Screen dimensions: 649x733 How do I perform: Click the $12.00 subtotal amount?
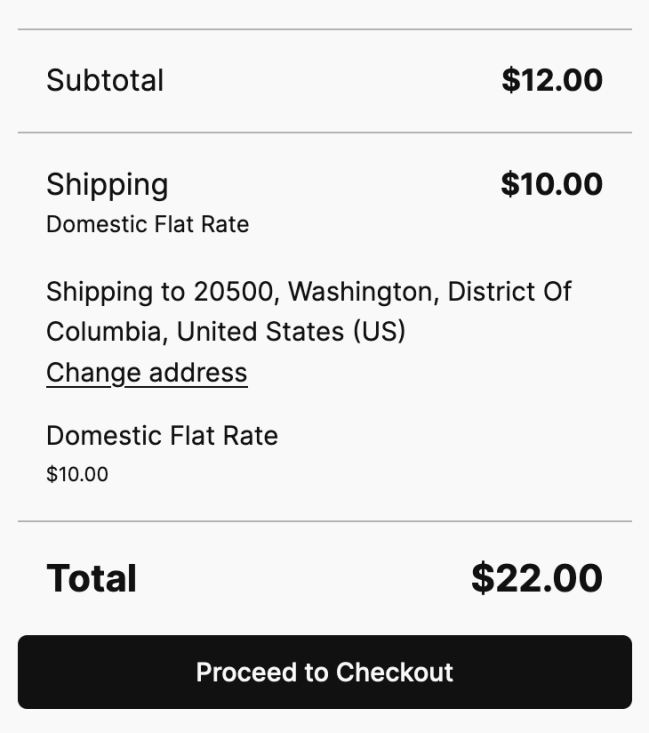(552, 80)
